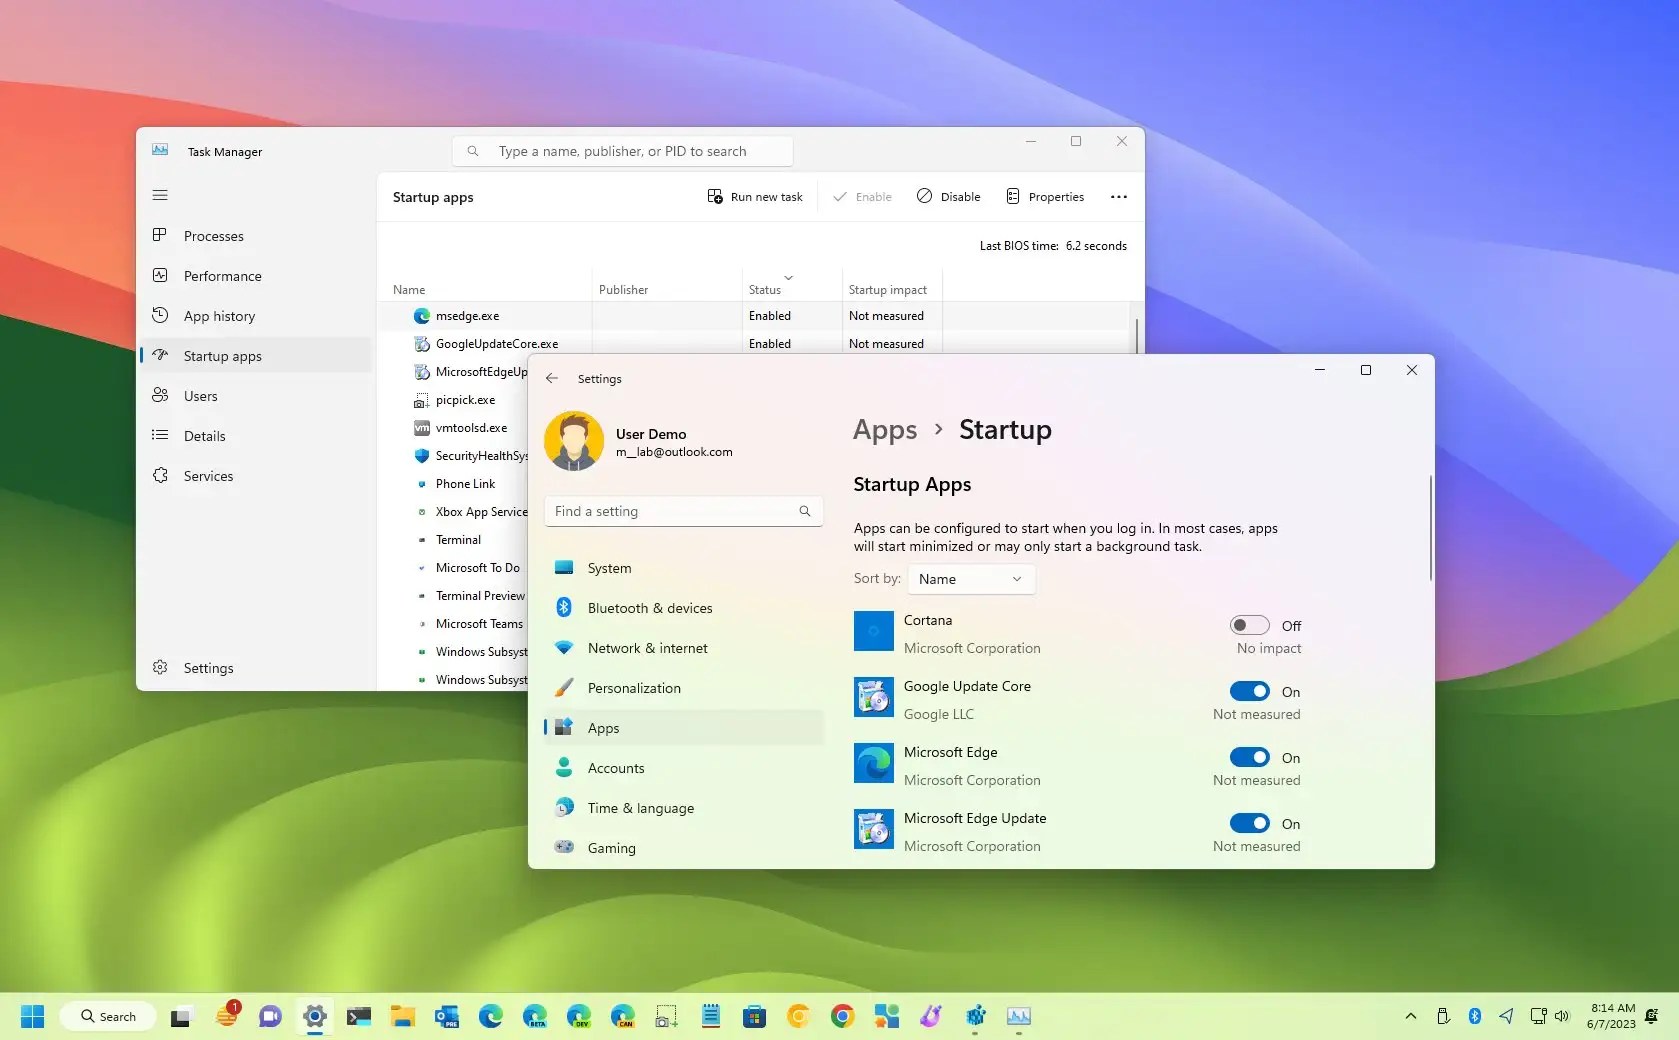Screen dimensions: 1679x1040
Task: Open Bluetooth & devices settings
Action: click(650, 608)
